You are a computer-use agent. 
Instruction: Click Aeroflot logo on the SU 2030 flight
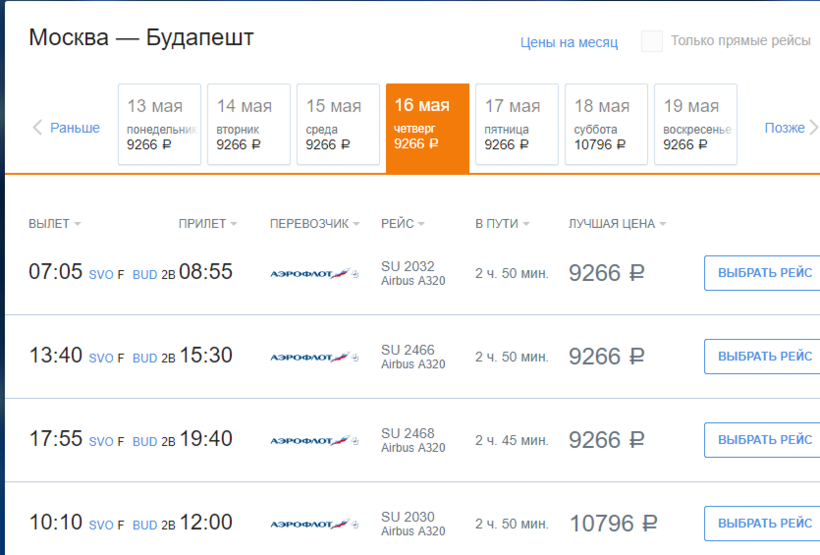tap(314, 524)
